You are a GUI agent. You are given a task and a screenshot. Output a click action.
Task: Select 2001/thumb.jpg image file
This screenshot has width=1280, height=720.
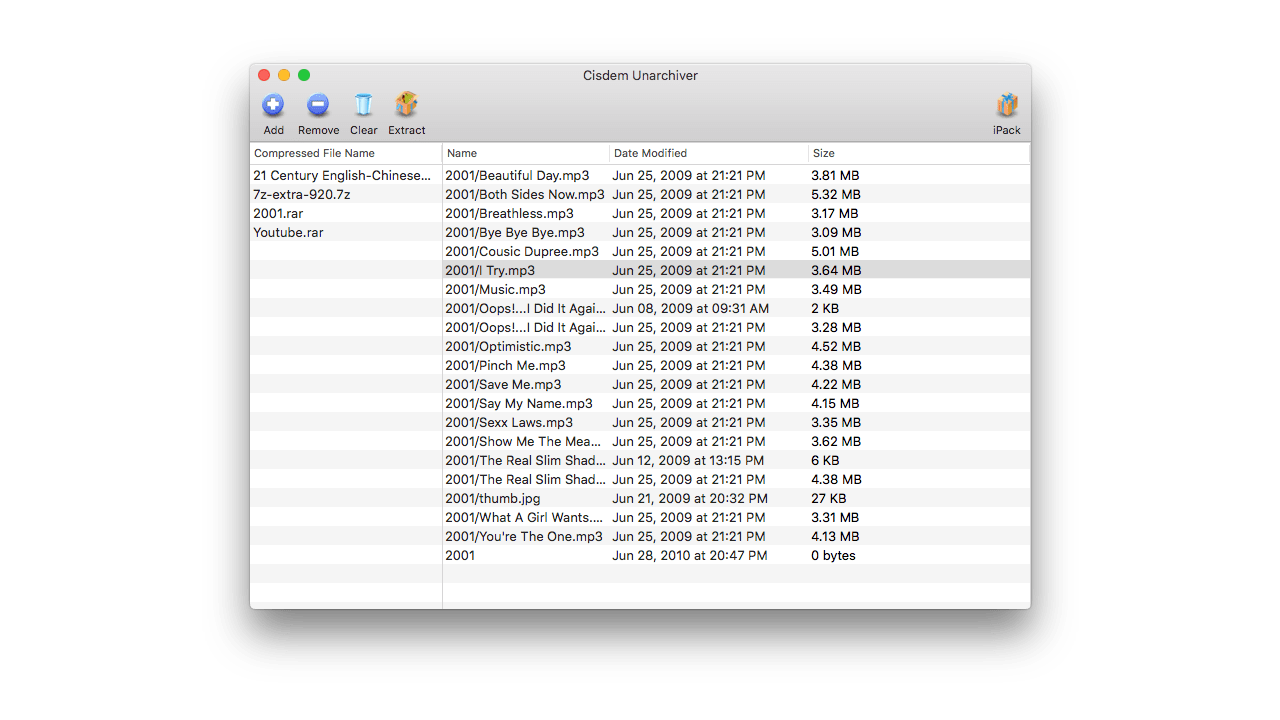click(736, 498)
